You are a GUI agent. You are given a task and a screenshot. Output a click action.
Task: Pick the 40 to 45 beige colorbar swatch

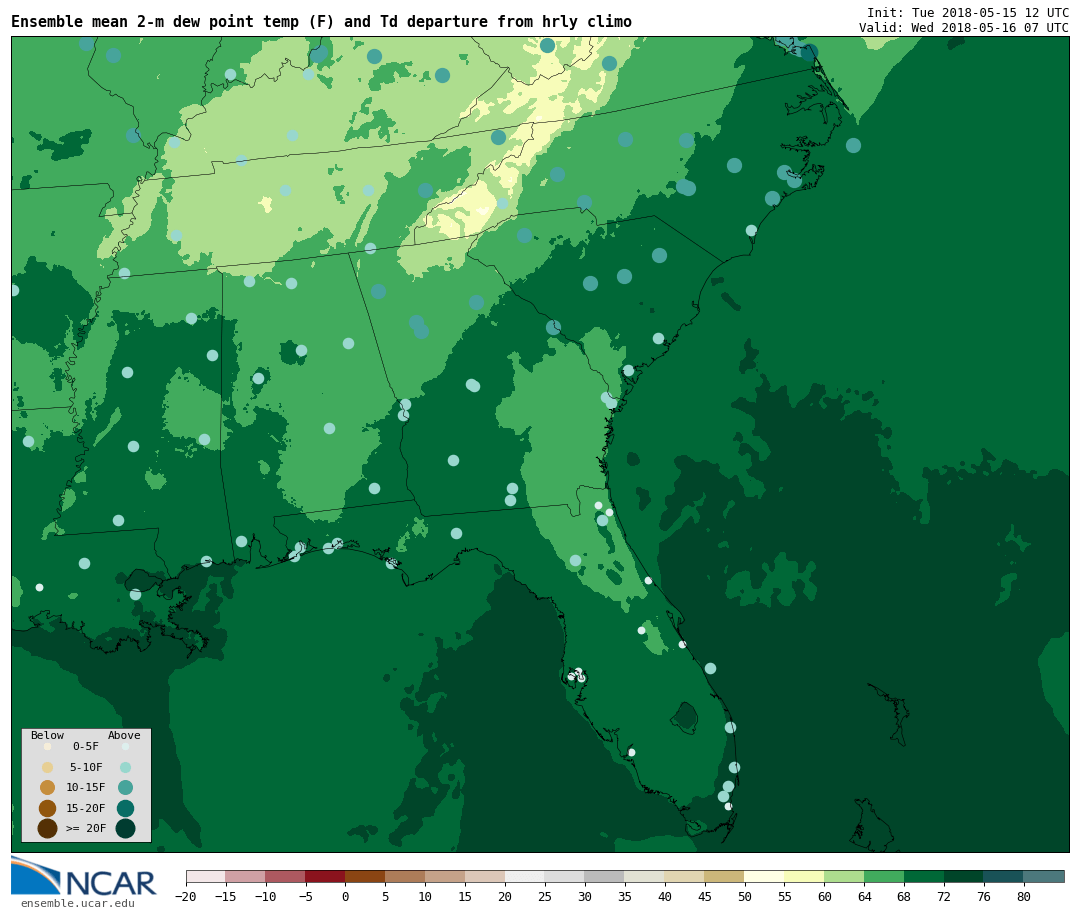[x=685, y=876]
